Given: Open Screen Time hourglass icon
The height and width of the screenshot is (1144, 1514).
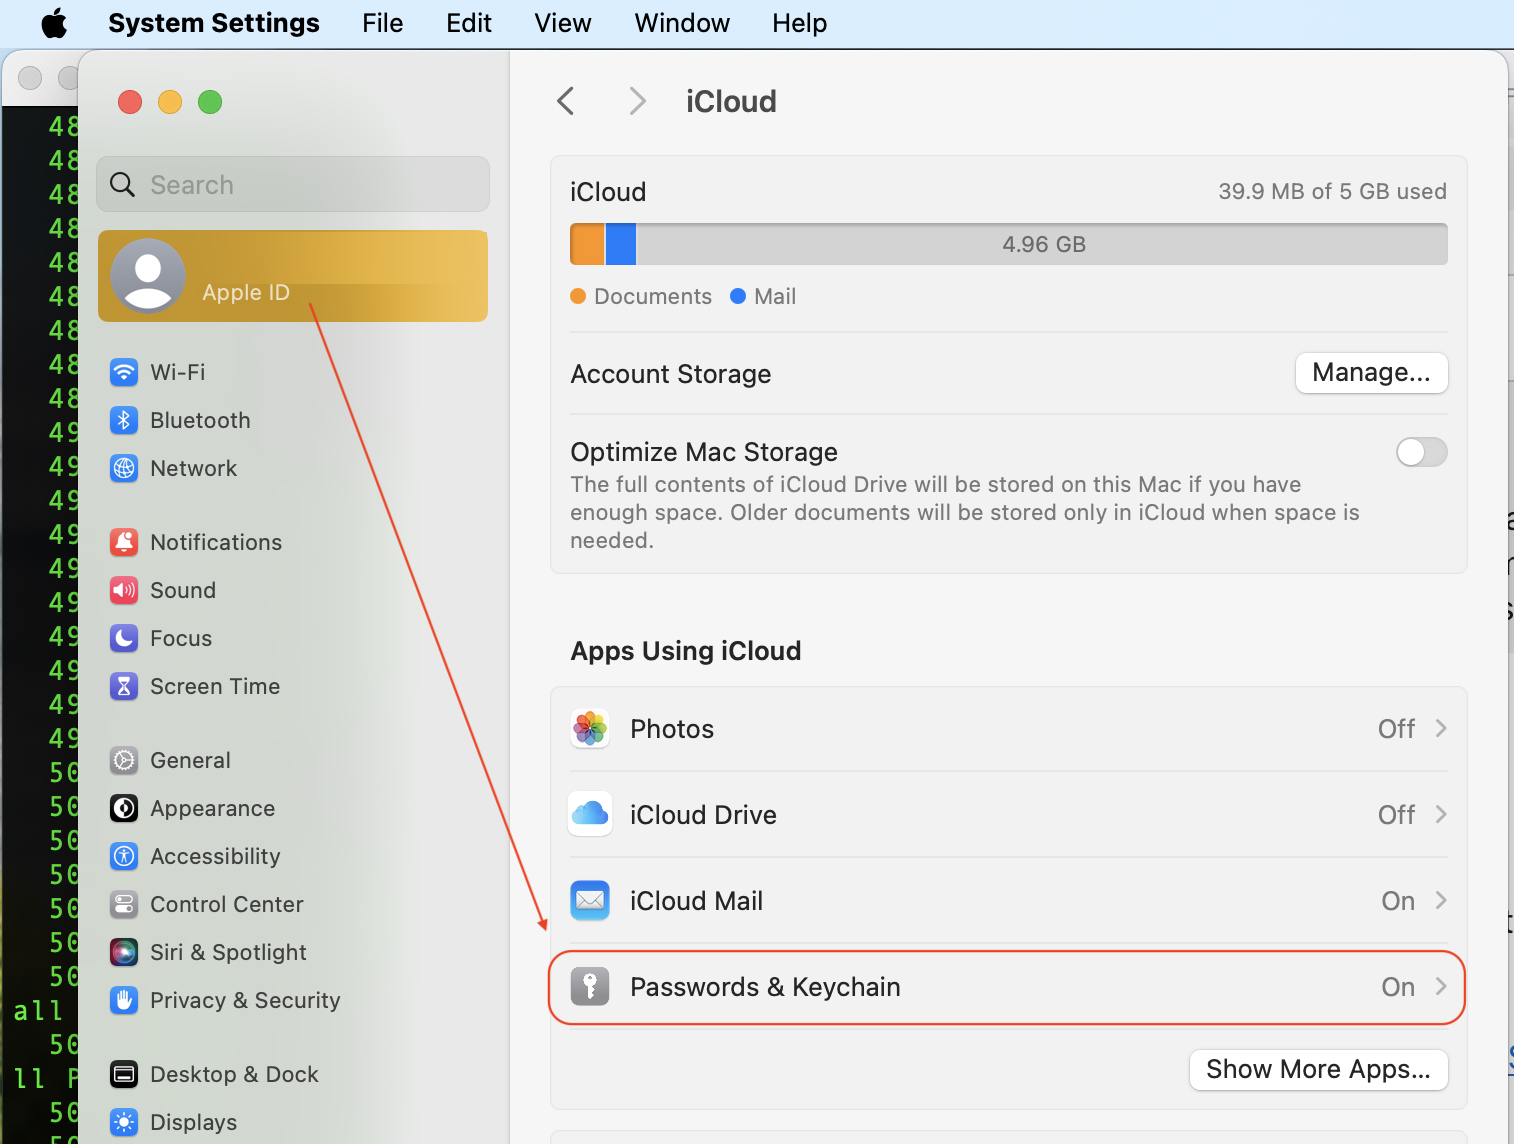Looking at the screenshot, I should (x=124, y=686).
